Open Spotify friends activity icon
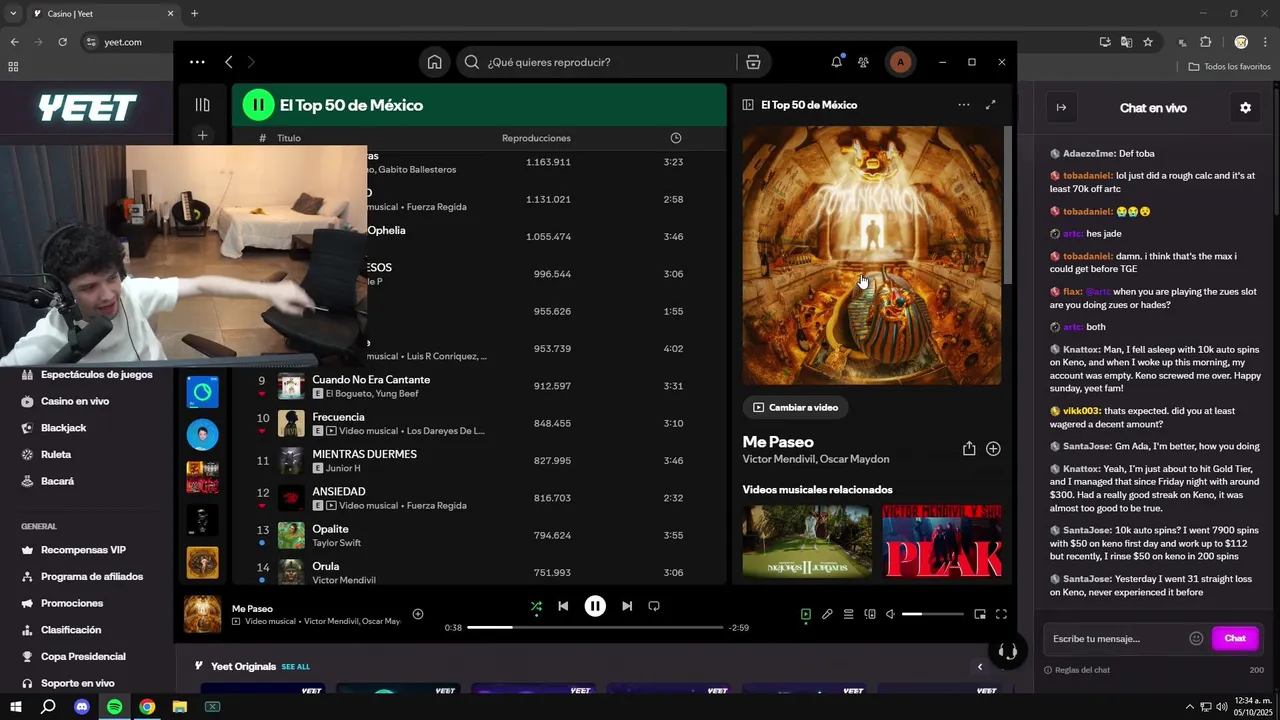The width and height of the screenshot is (1280, 720). click(863, 62)
